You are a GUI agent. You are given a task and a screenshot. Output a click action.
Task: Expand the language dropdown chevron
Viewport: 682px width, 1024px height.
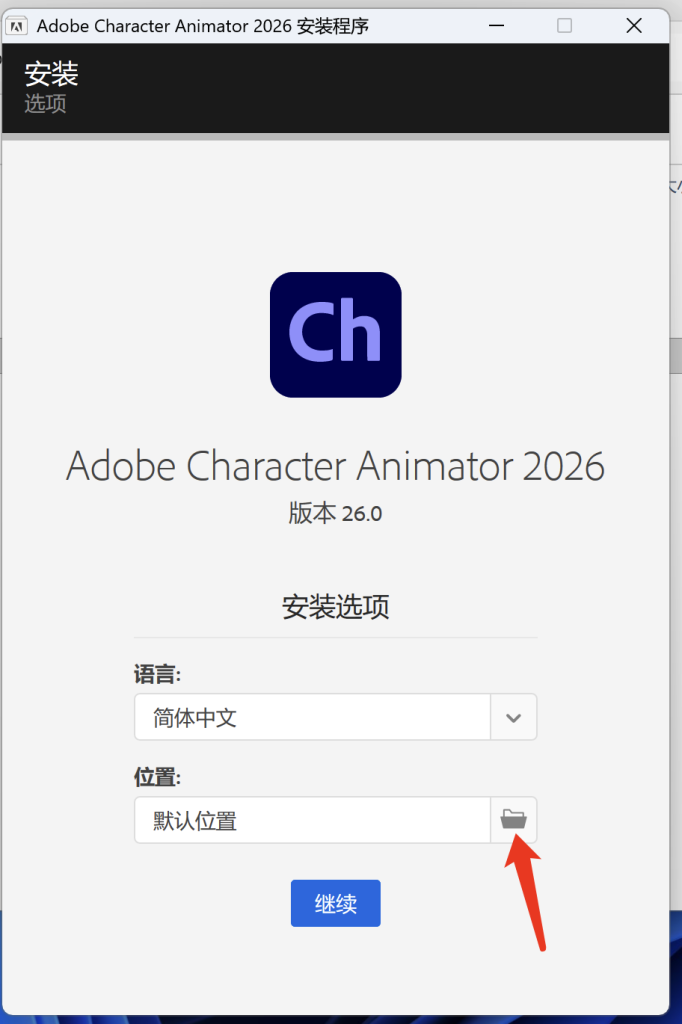513,717
